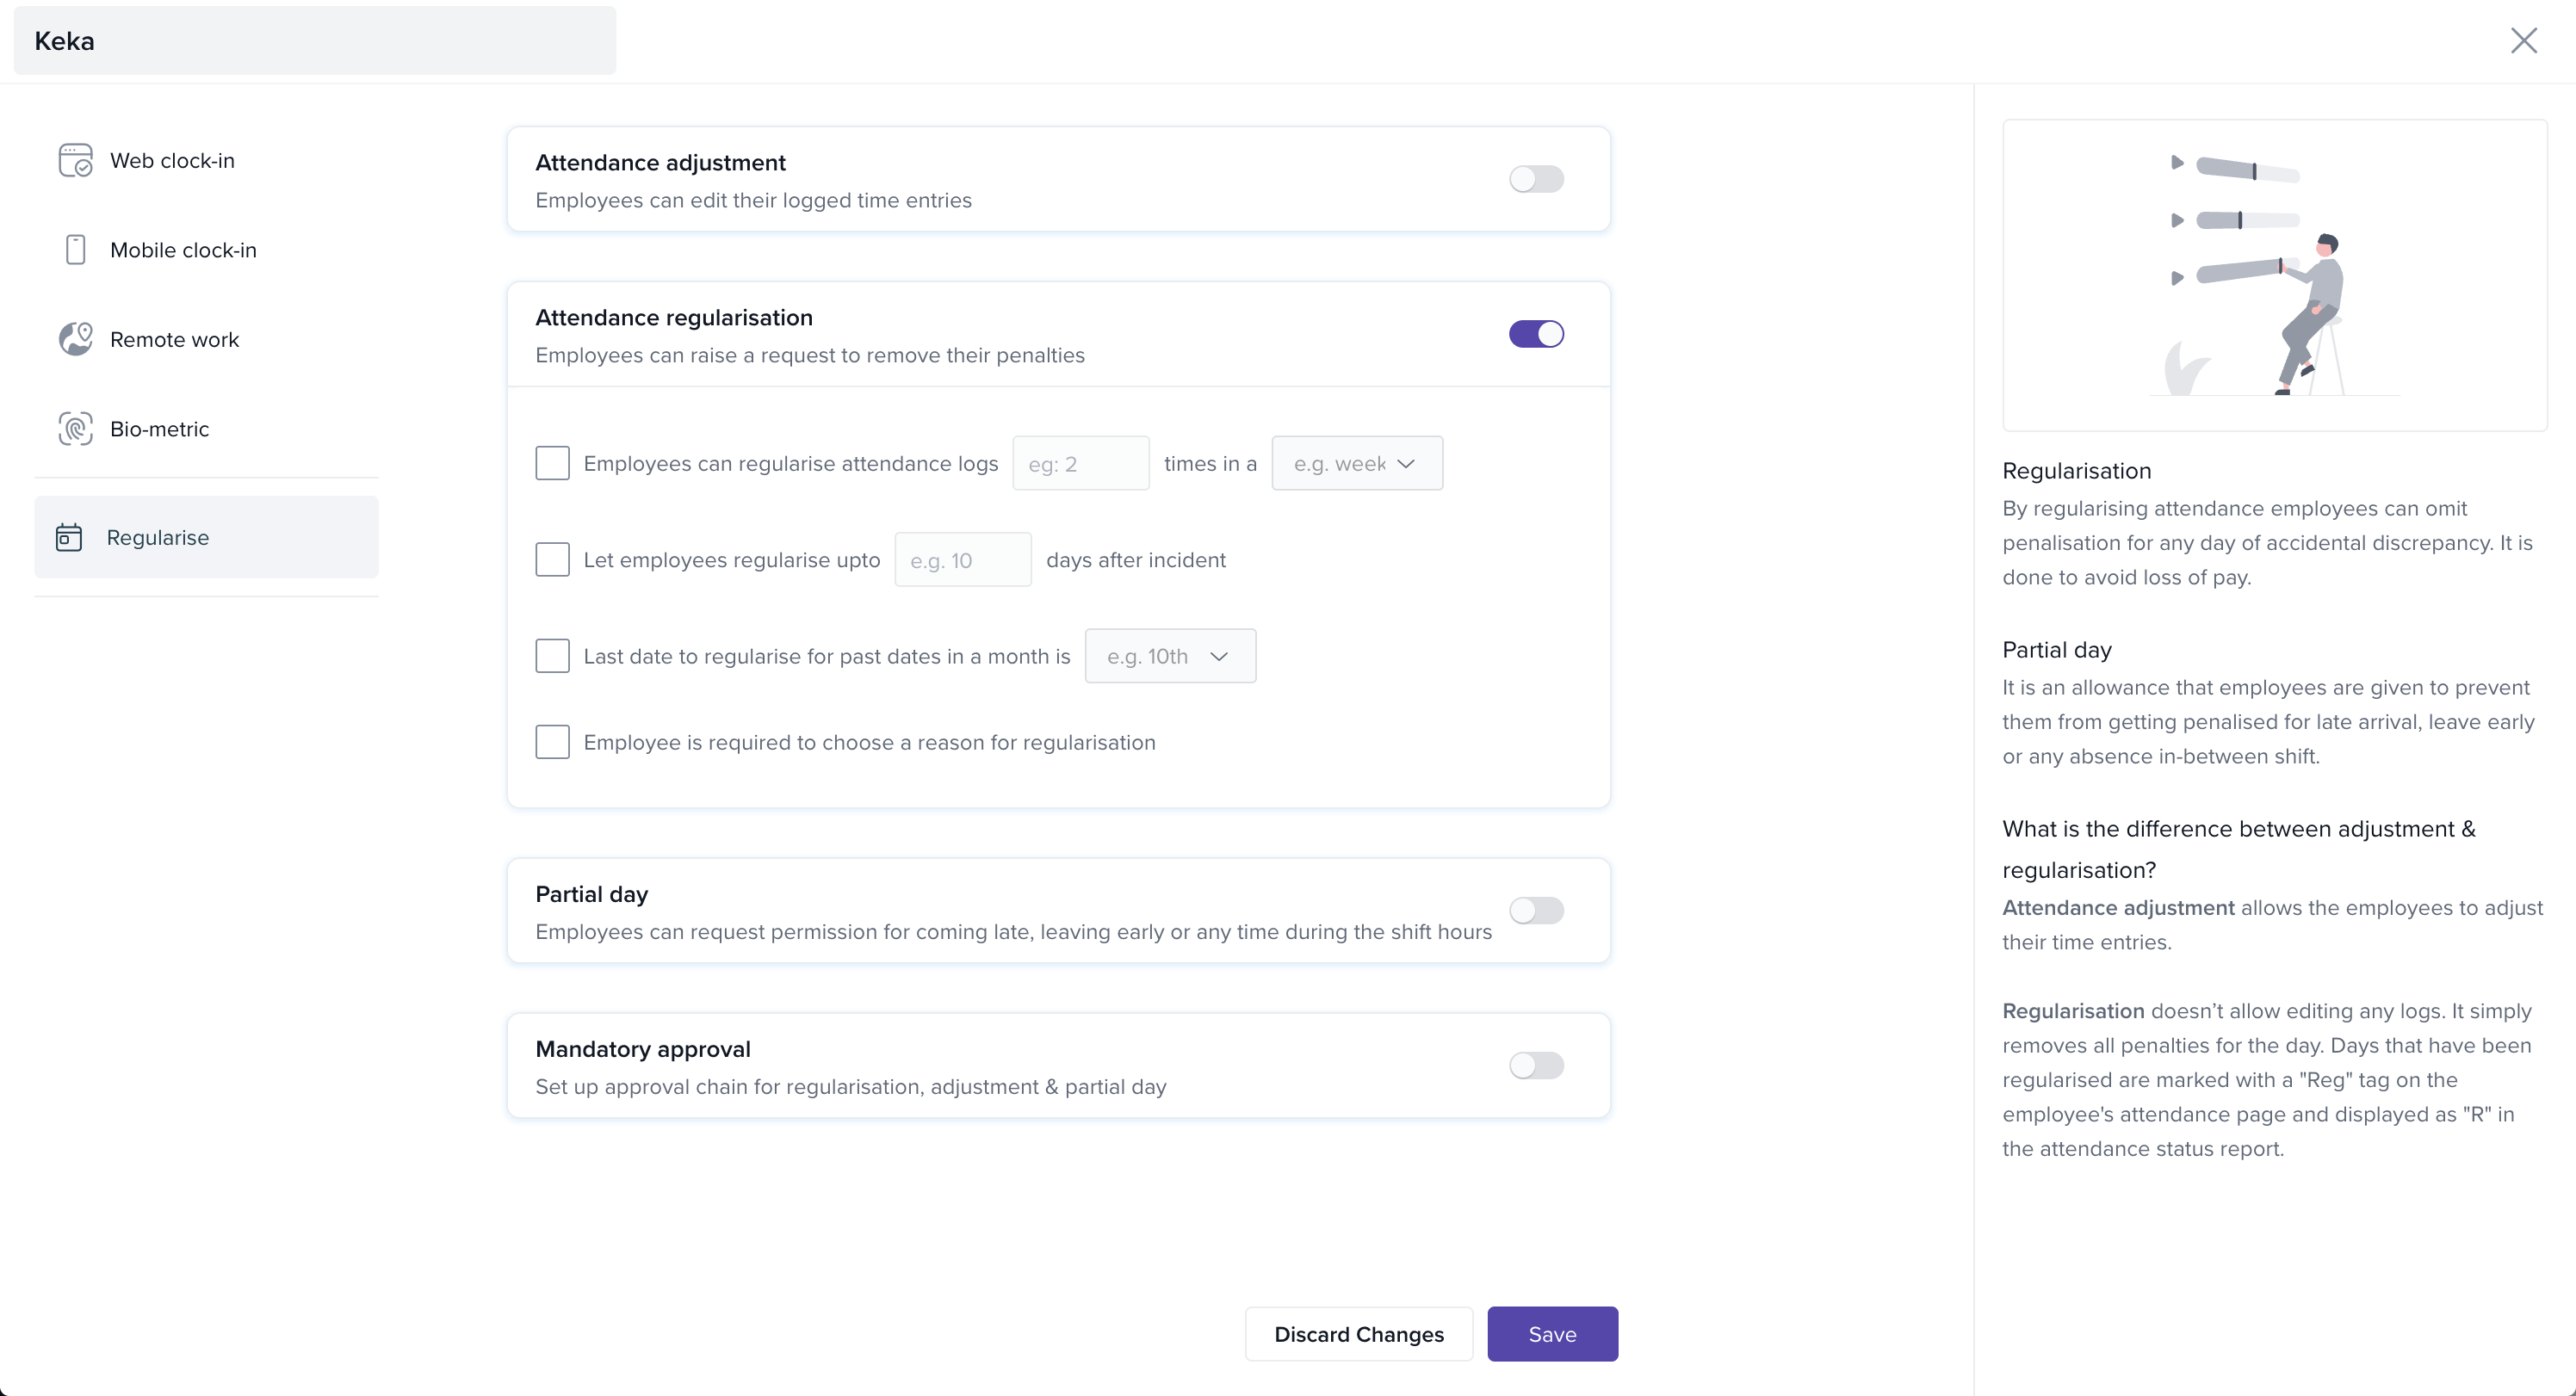Click the chevron arrow in 10th dropdown
The height and width of the screenshot is (1396, 2576).
tap(1218, 656)
